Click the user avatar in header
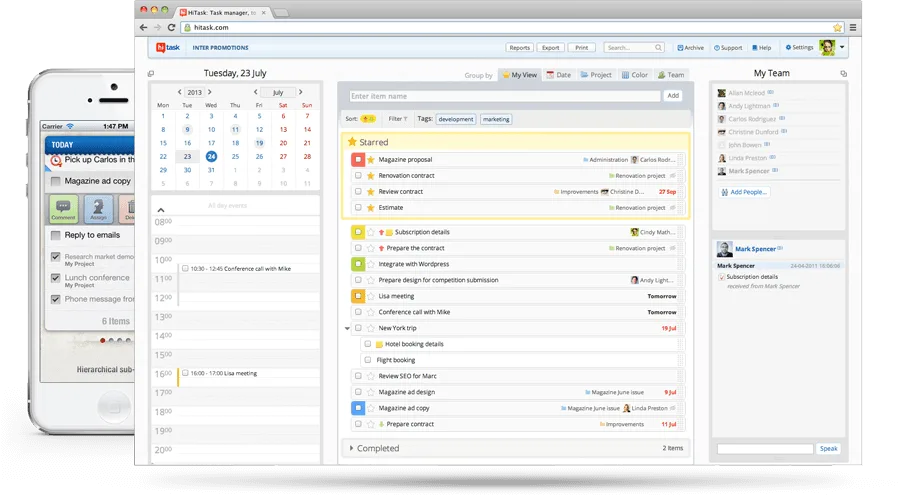The height and width of the screenshot is (495, 906). (827, 47)
